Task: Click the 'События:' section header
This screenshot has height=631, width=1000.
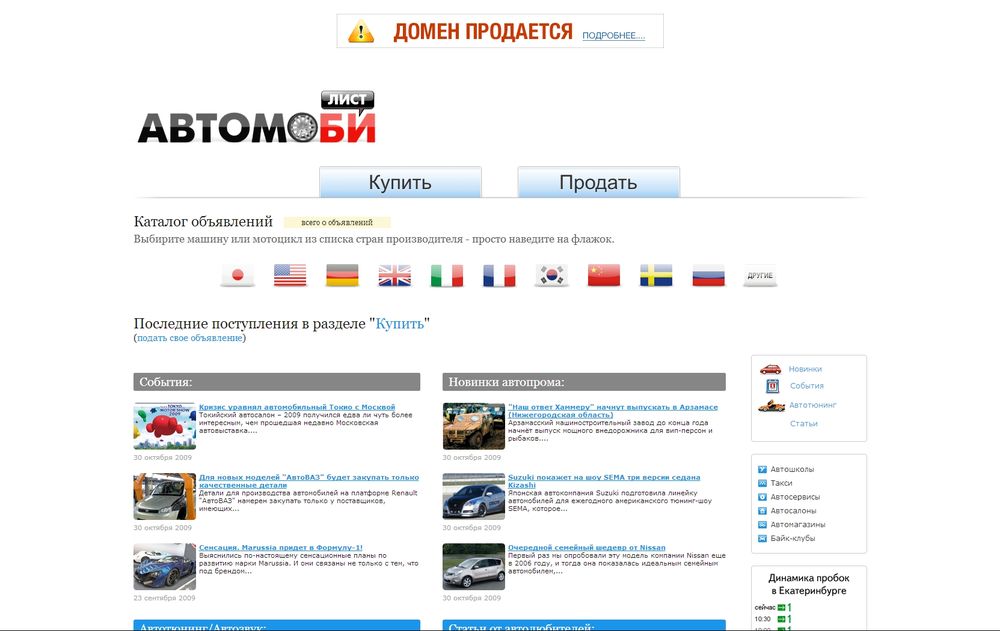Action: 277,382
